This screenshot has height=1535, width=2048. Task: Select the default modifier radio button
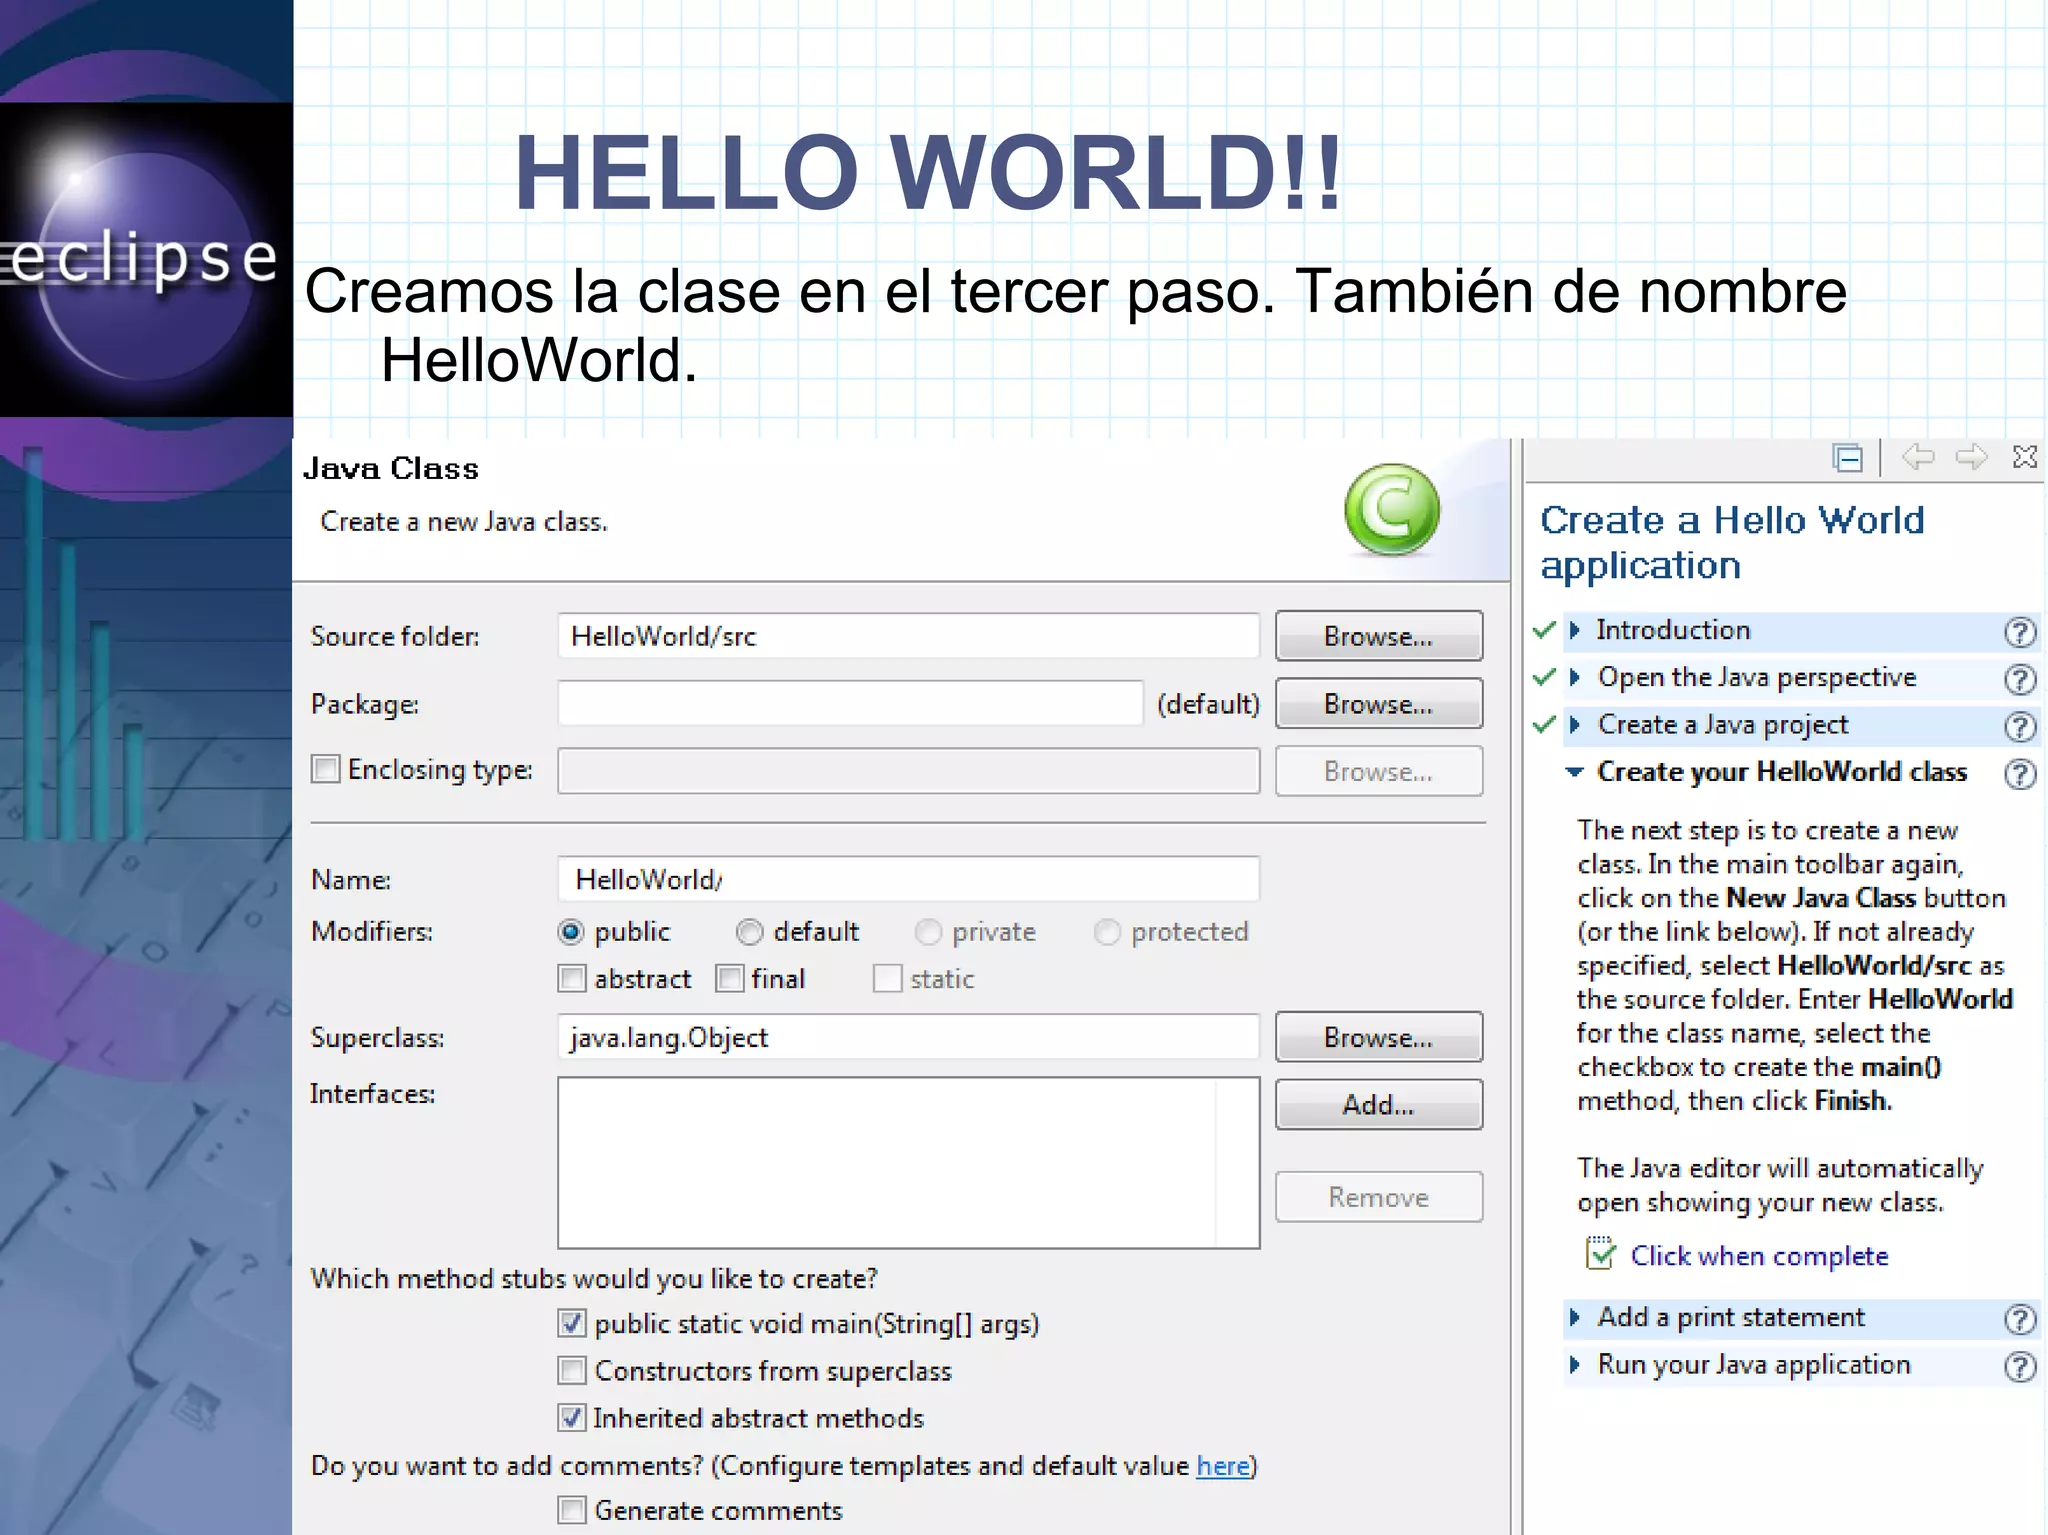749,932
